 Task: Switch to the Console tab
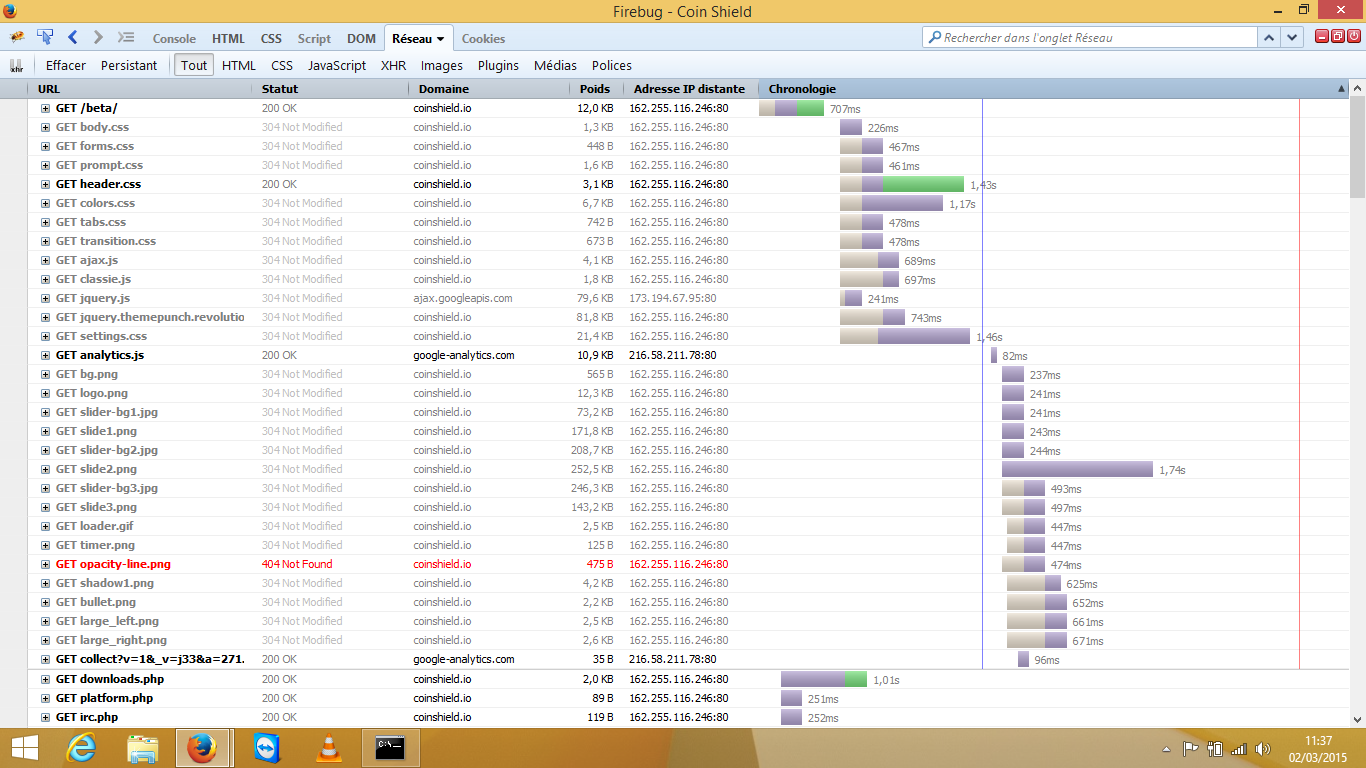(174, 39)
